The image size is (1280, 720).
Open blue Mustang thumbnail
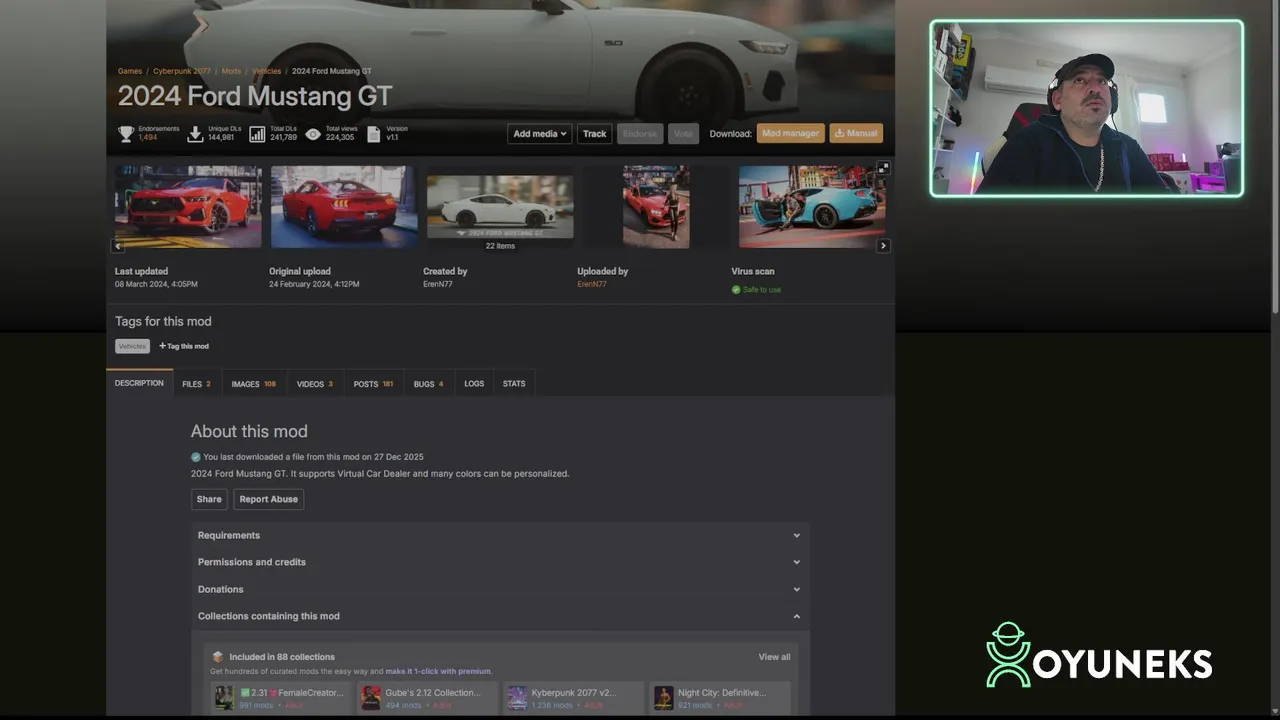click(812, 206)
